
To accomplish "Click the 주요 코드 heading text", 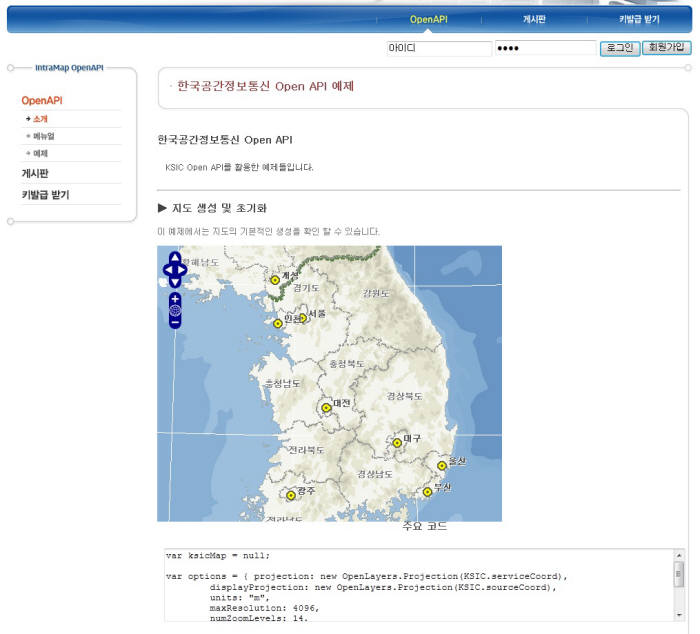I will (x=425, y=526).
